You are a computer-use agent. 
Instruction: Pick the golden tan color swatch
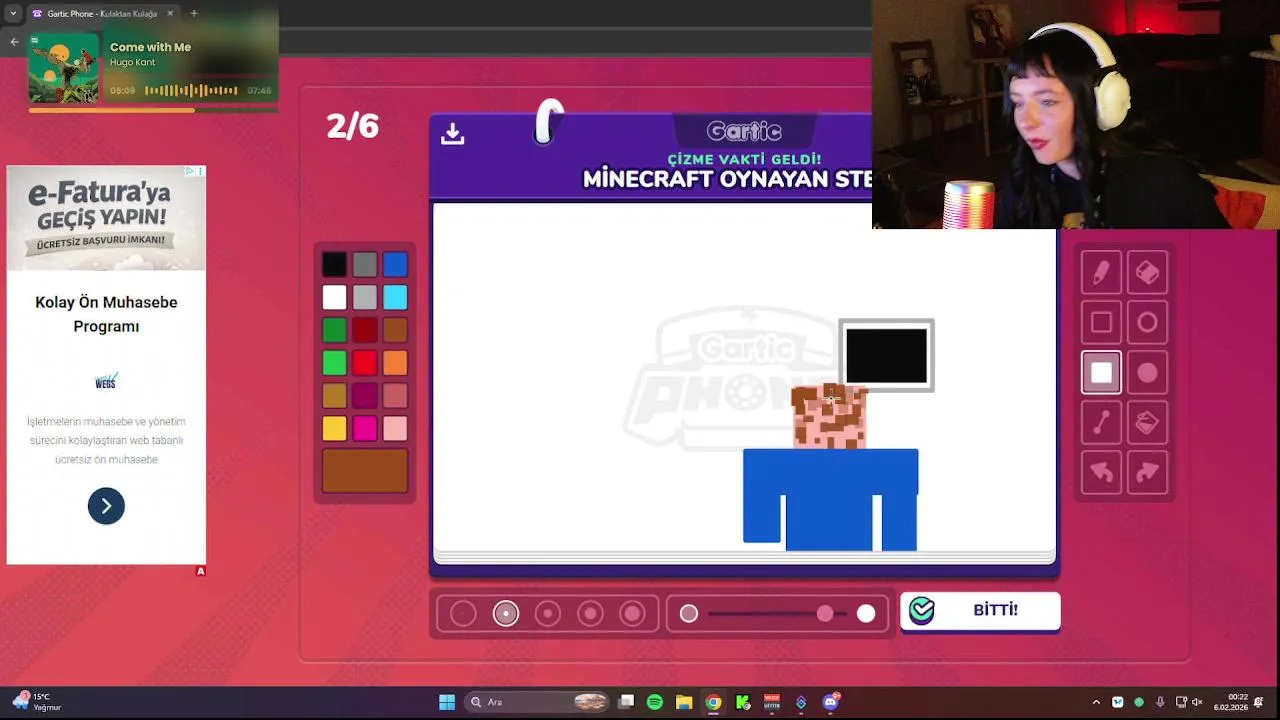pos(334,396)
